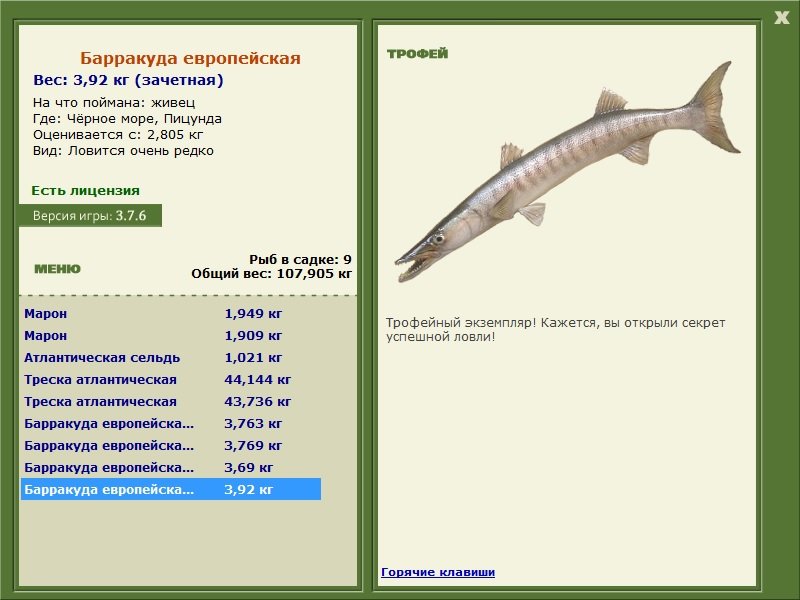Screen dimensions: 800x600
Task: Open the МЕНЮ button
Action: [57, 269]
